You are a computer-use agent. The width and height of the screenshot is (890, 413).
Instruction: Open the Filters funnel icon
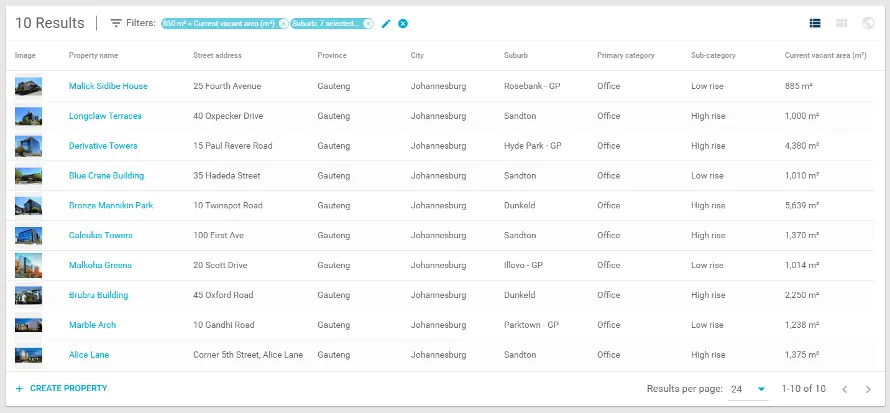coord(116,23)
